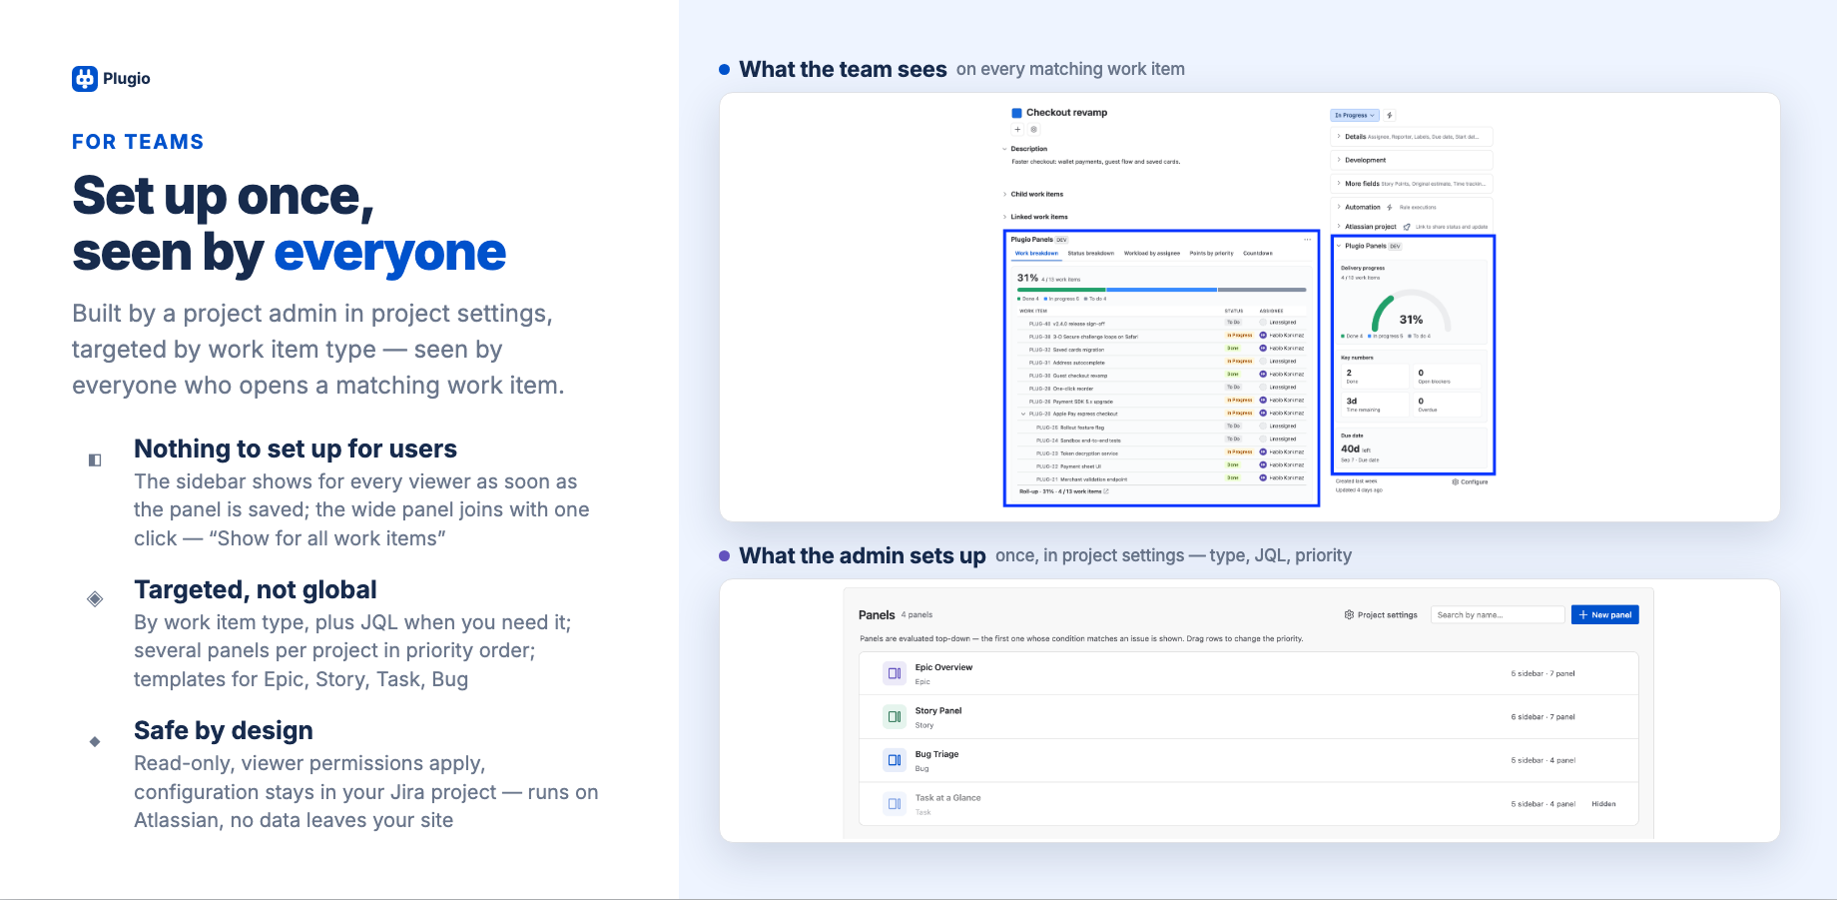Open the external link icon on Roll-up row
The image size is (1837, 900).
pyautogui.click(x=1106, y=492)
